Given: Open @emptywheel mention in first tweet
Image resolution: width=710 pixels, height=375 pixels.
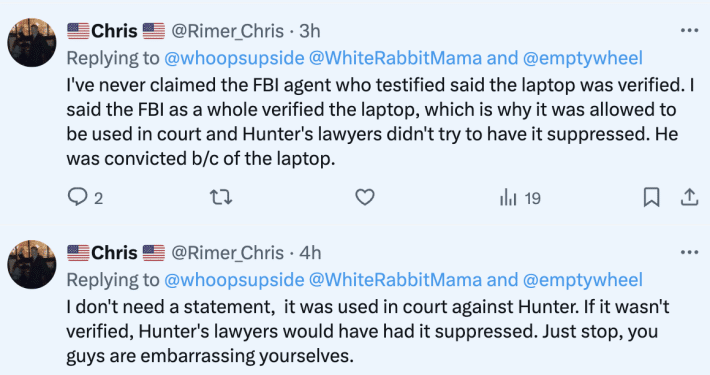Looking at the screenshot, I should (x=583, y=58).
